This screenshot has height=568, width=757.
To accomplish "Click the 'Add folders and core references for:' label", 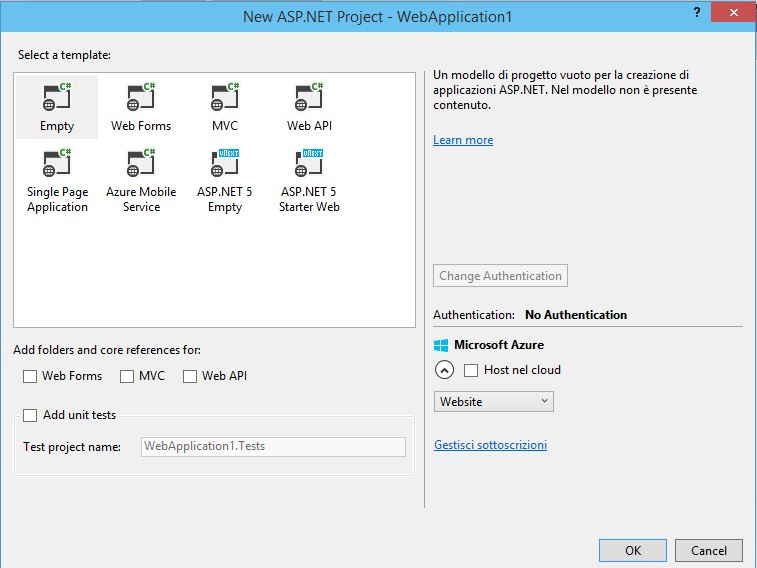I will (x=107, y=350).
